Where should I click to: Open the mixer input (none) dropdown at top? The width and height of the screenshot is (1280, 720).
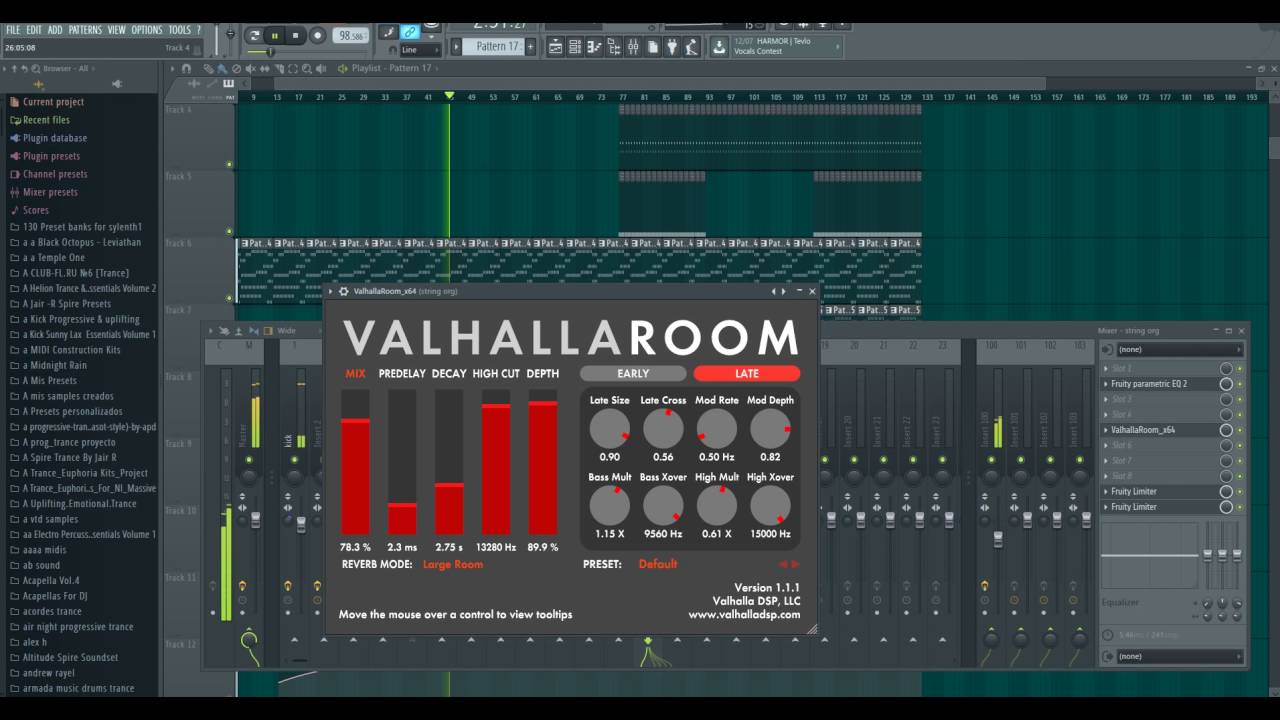1180,349
